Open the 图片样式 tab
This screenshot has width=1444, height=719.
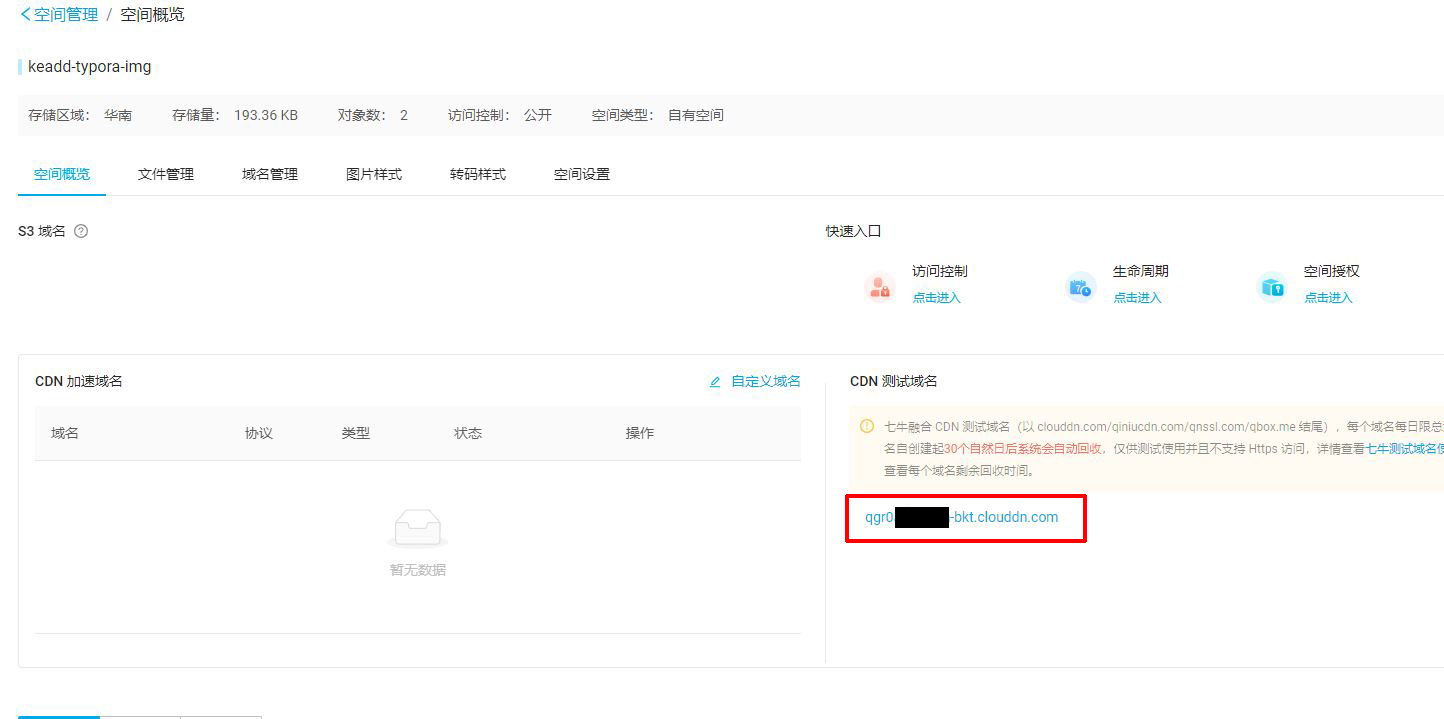pyautogui.click(x=374, y=174)
